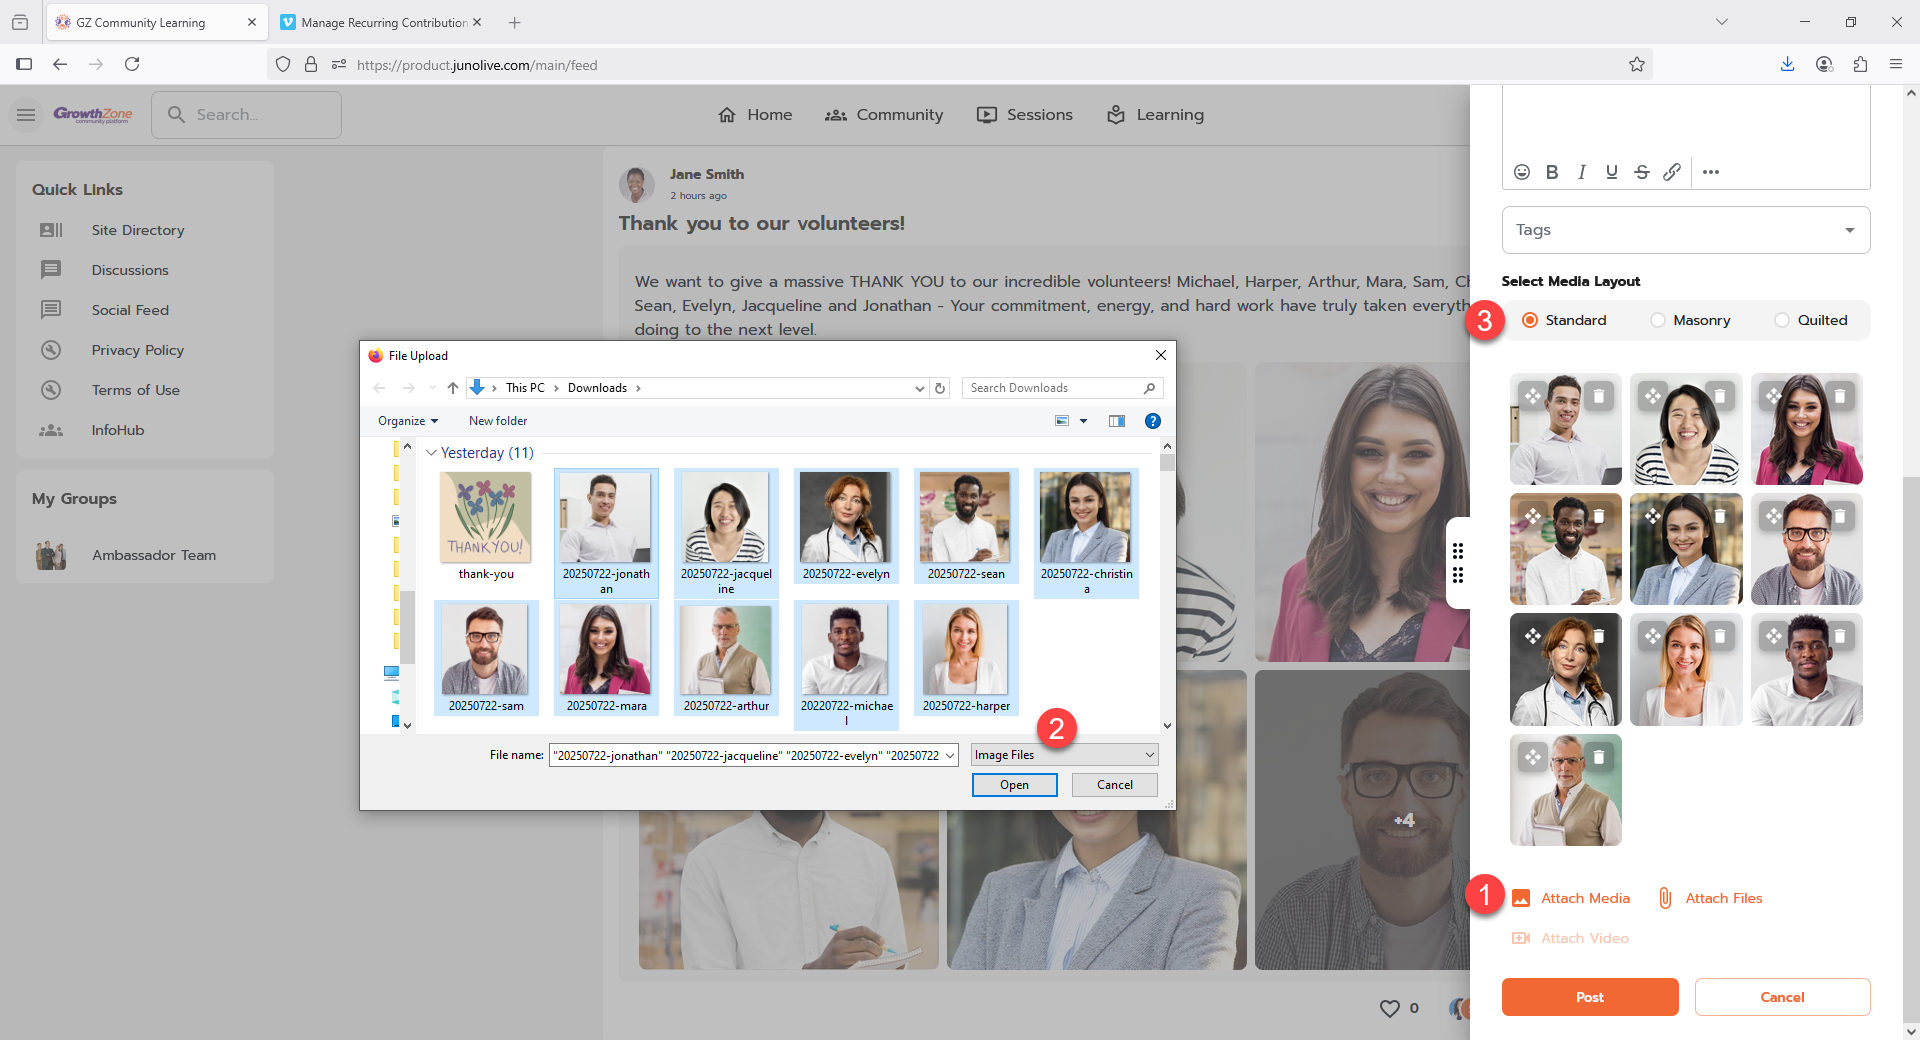Open the browser list all tabs chevron
The width and height of the screenshot is (1920, 1040).
coord(1722,22)
